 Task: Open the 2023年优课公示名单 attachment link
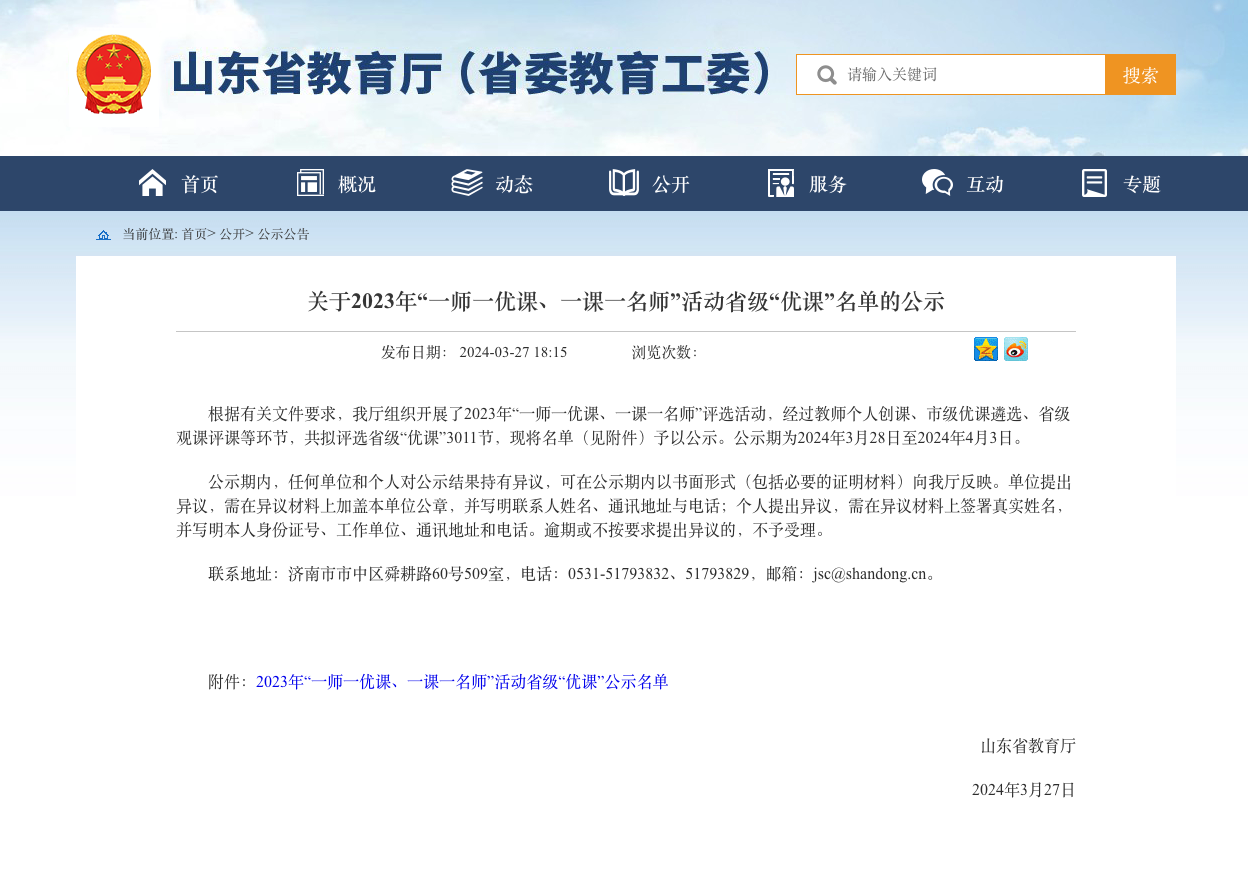pos(462,682)
